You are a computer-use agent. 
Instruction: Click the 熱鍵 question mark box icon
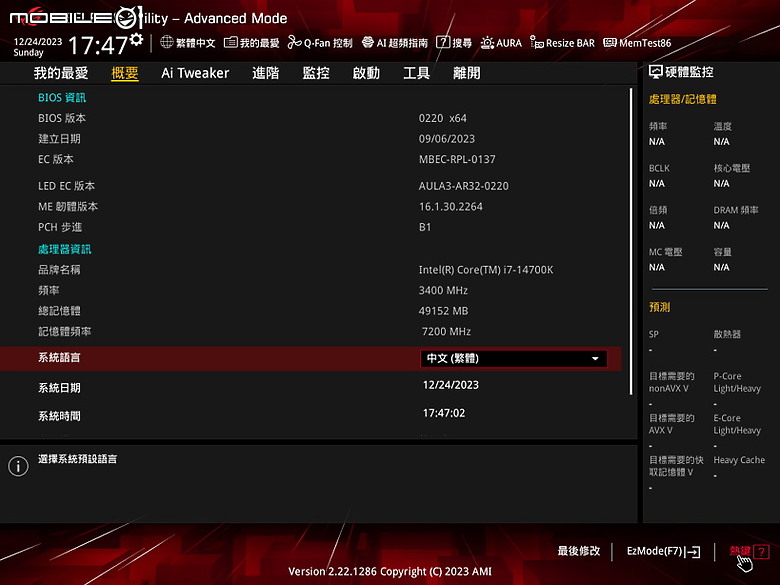tap(761, 551)
